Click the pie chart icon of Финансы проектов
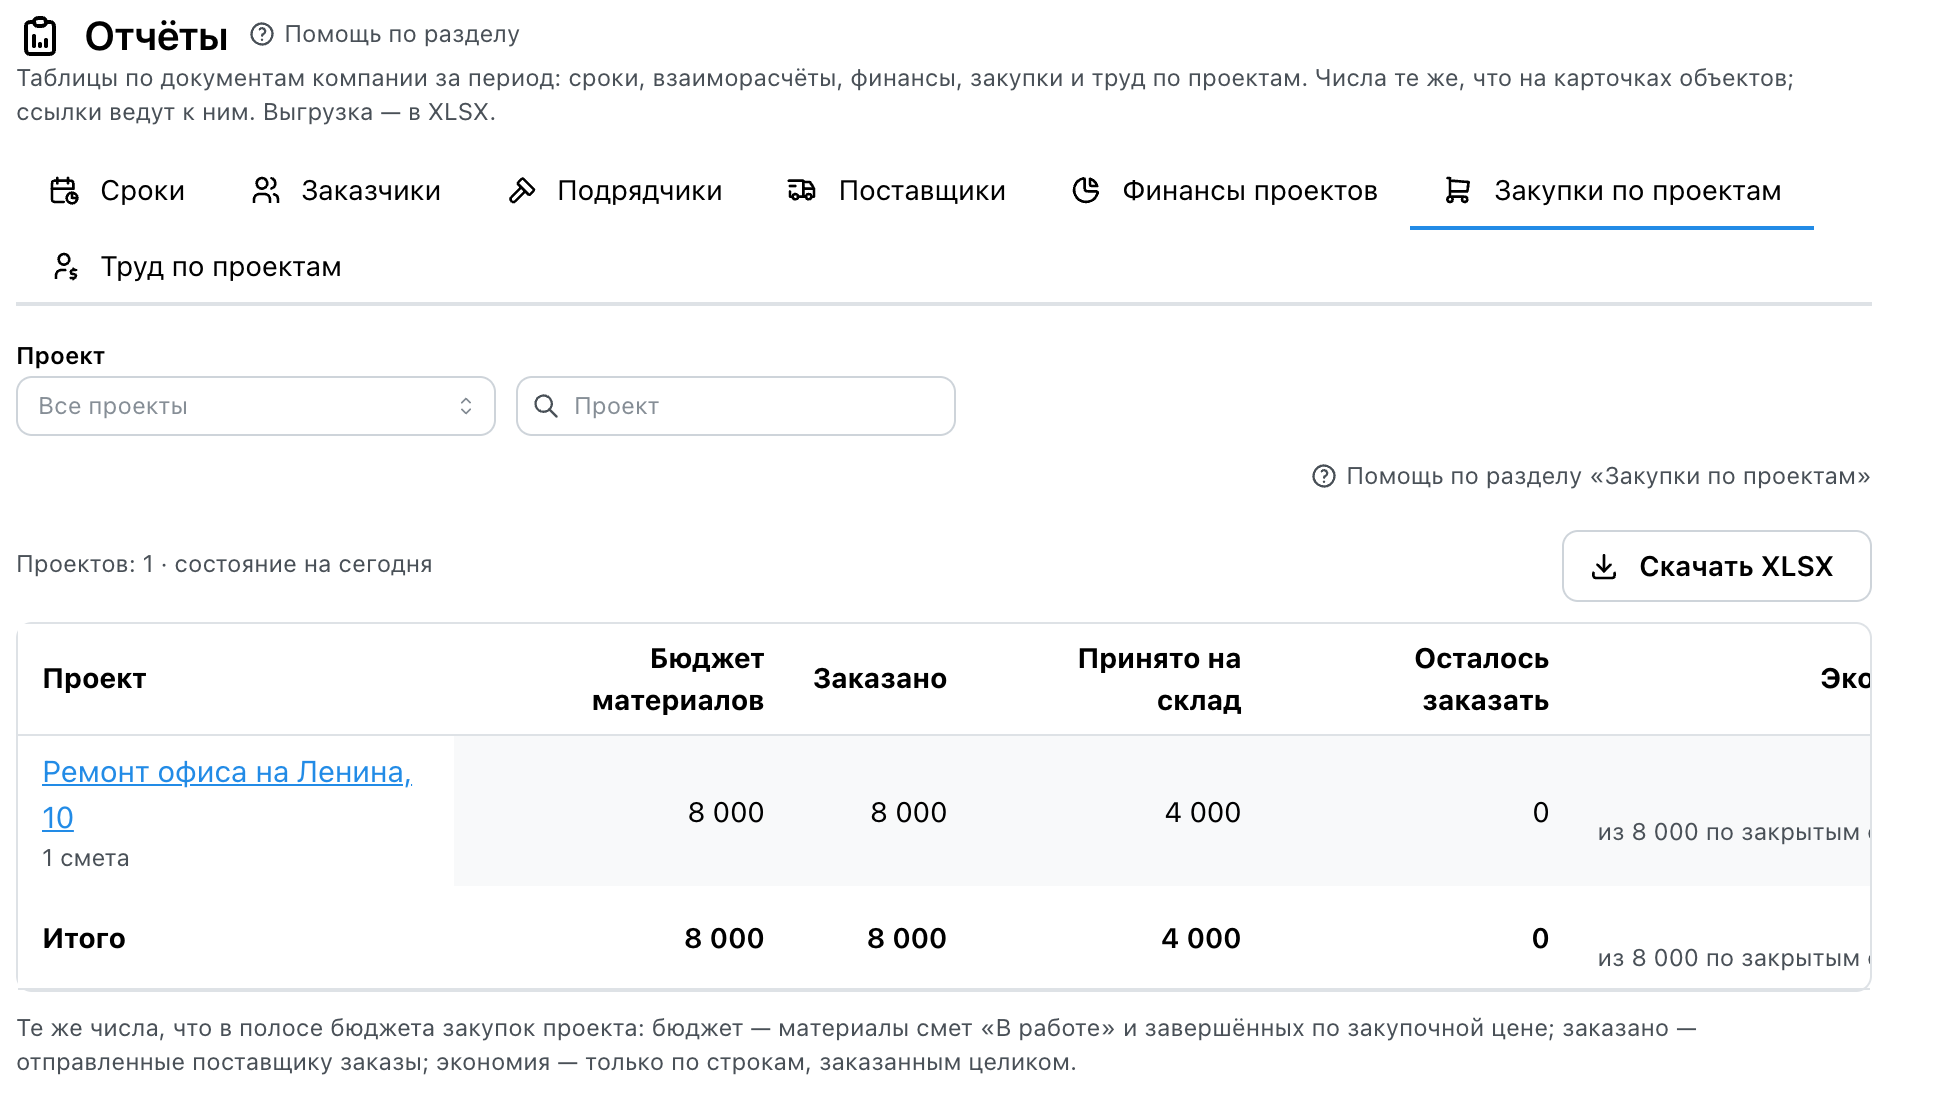This screenshot has width=1952, height=1120. point(1086,190)
